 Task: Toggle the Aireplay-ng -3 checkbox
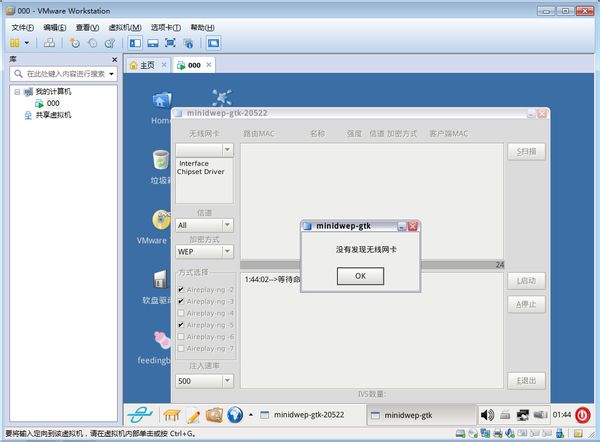click(181, 301)
